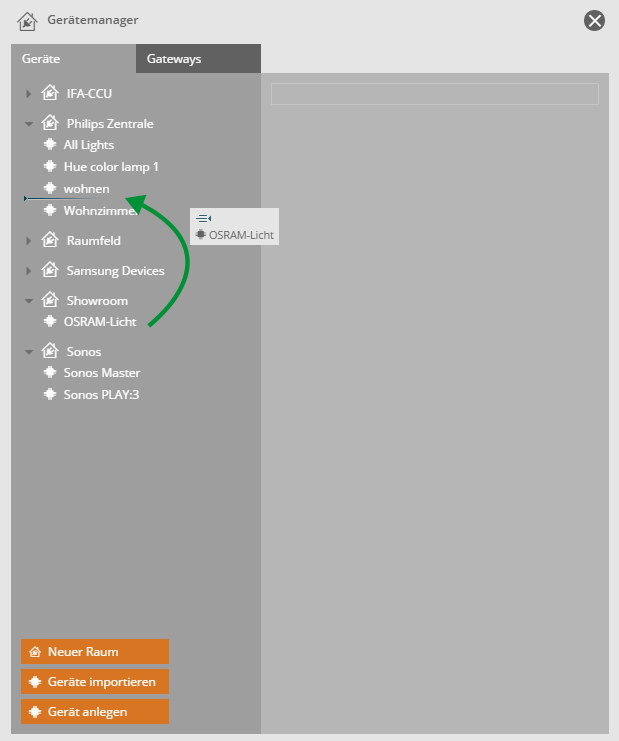Switch to the Gateways tab
This screenshot has width=619, height=741.
pyautogui.click(x=174, y=59)
